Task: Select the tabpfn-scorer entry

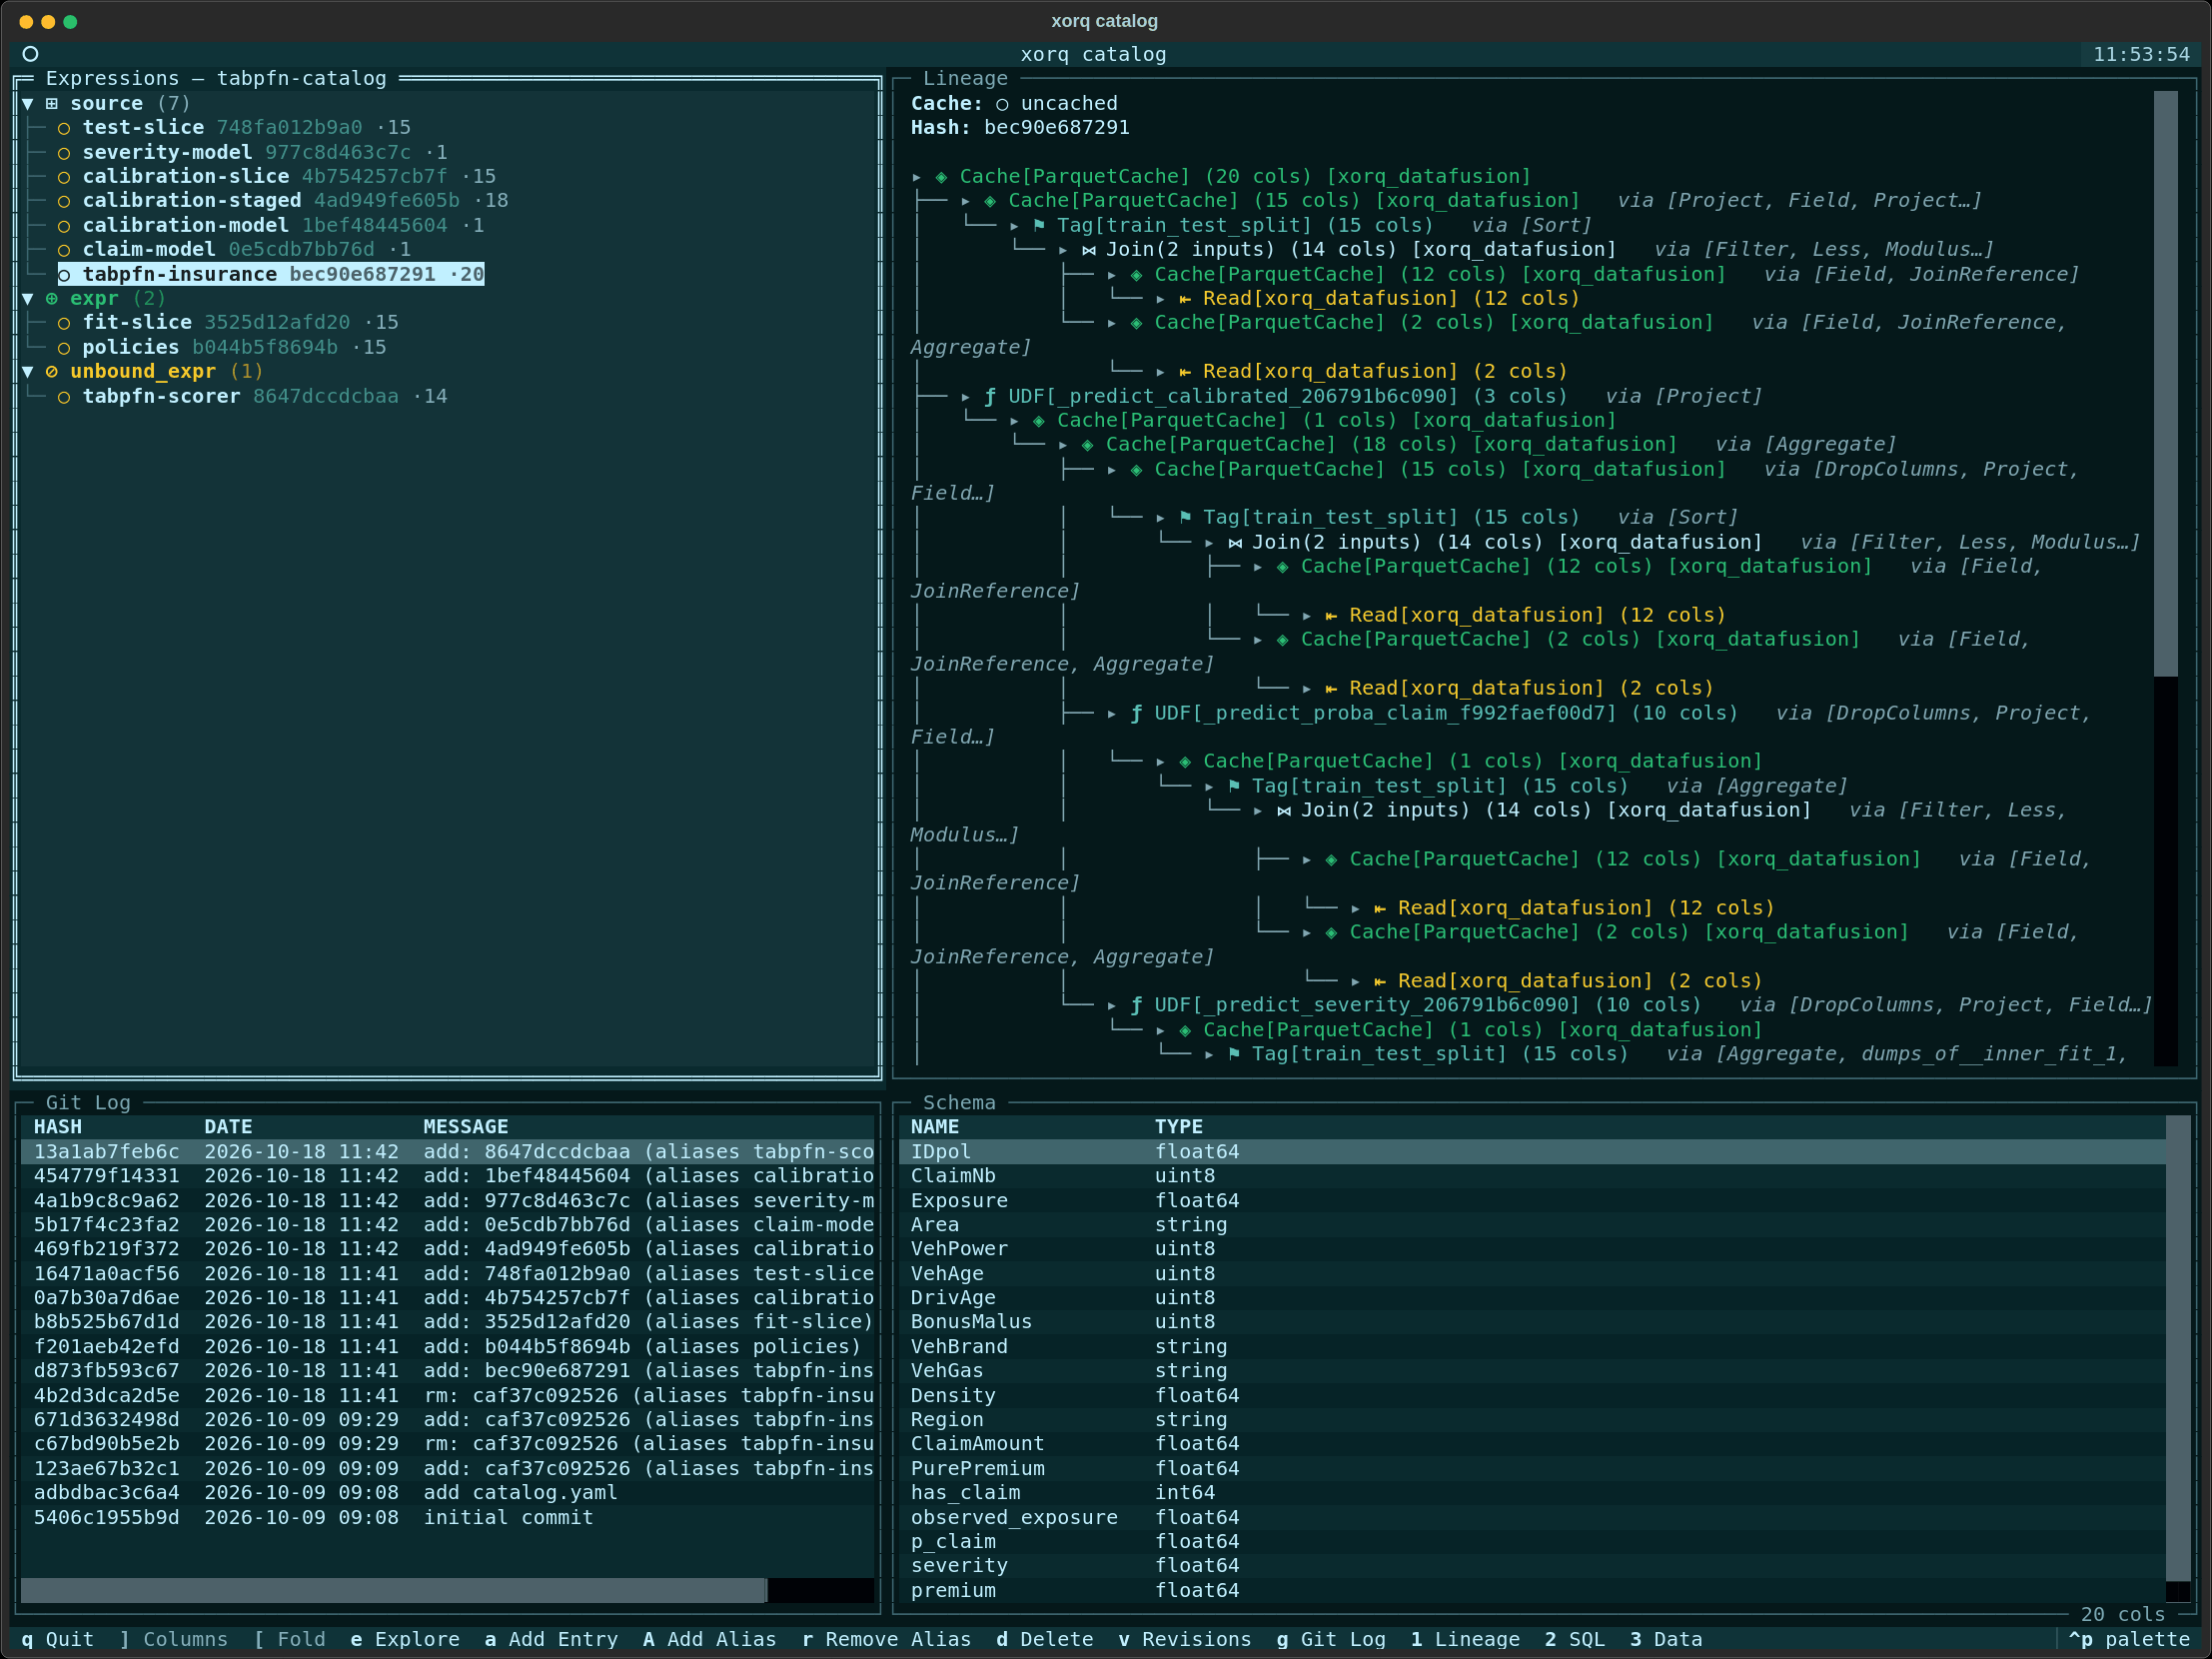Action: (253, 397)
